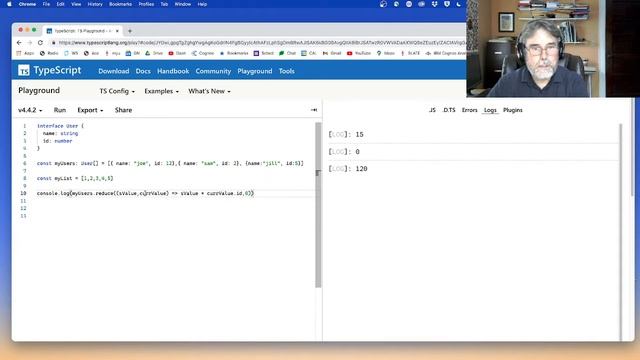Click the code editor vertical scrollbar
The image size is (640, 360).
pos(318,205)
